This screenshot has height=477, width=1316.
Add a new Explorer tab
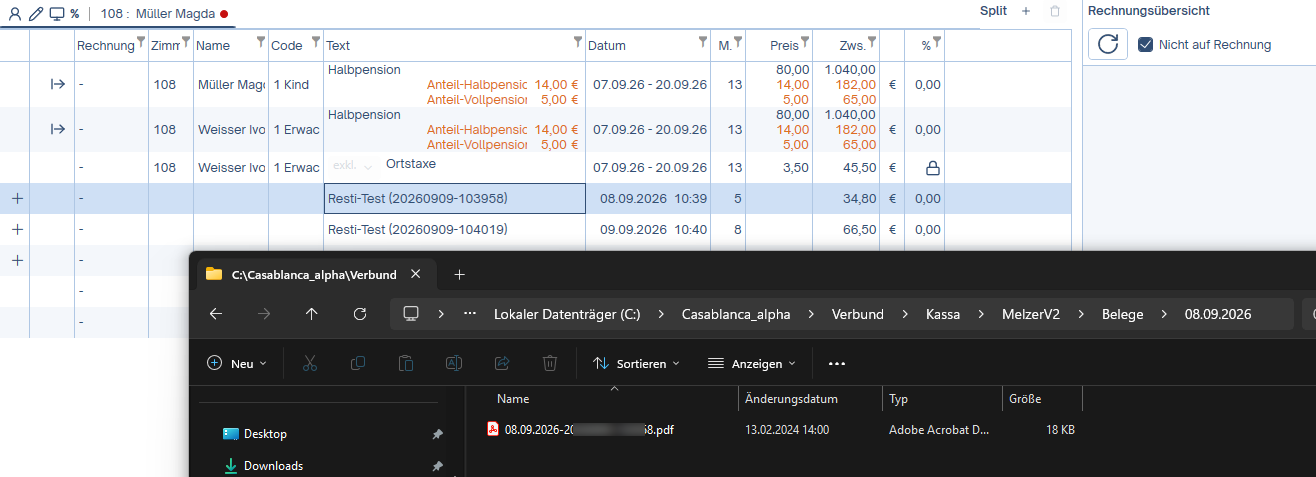pos(460,274)
